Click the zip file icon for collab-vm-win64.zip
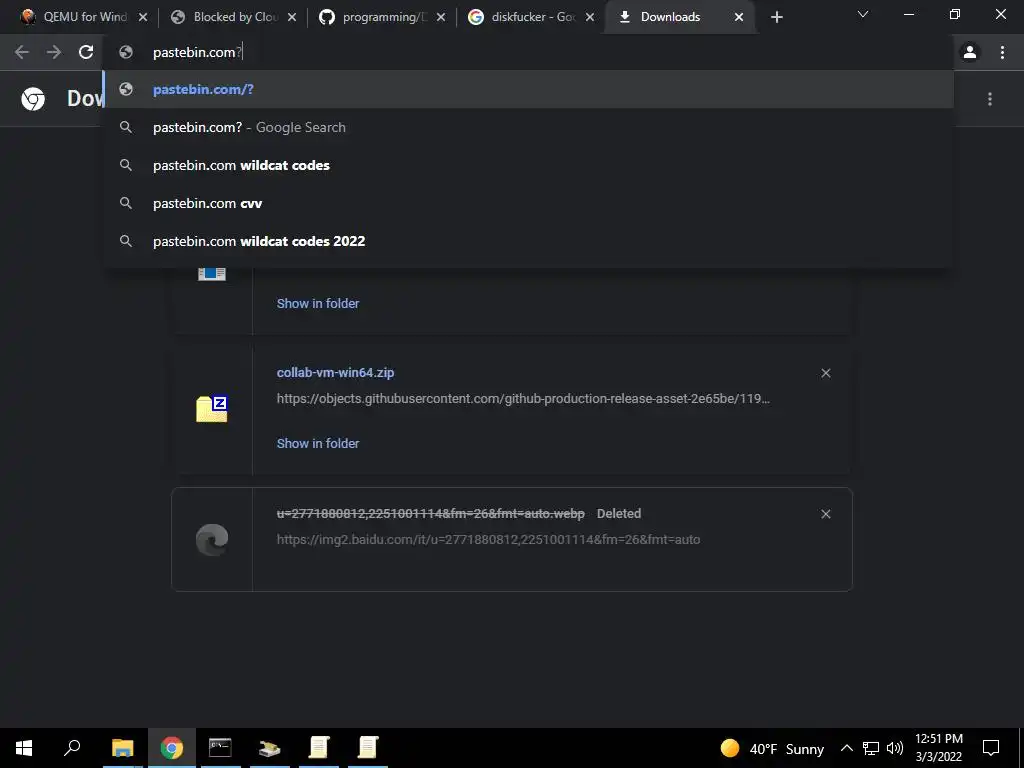The height and width of the screenshot is (768, 1024). click(212, 409)
